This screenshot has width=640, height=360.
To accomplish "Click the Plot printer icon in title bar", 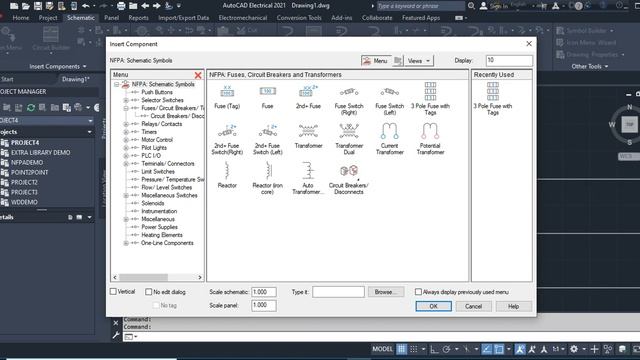I will pyautogui.click(x=121, y=6).
